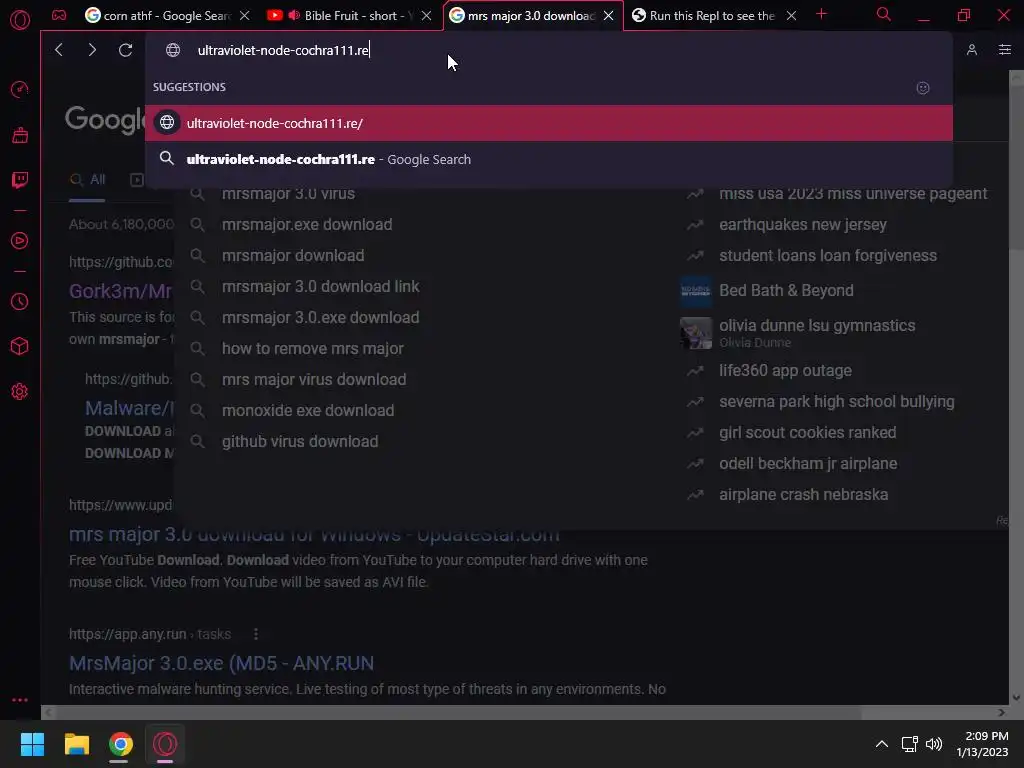Open girl scout cookies ranked trend
1024x768 pixels.
(x=807, y=432)
